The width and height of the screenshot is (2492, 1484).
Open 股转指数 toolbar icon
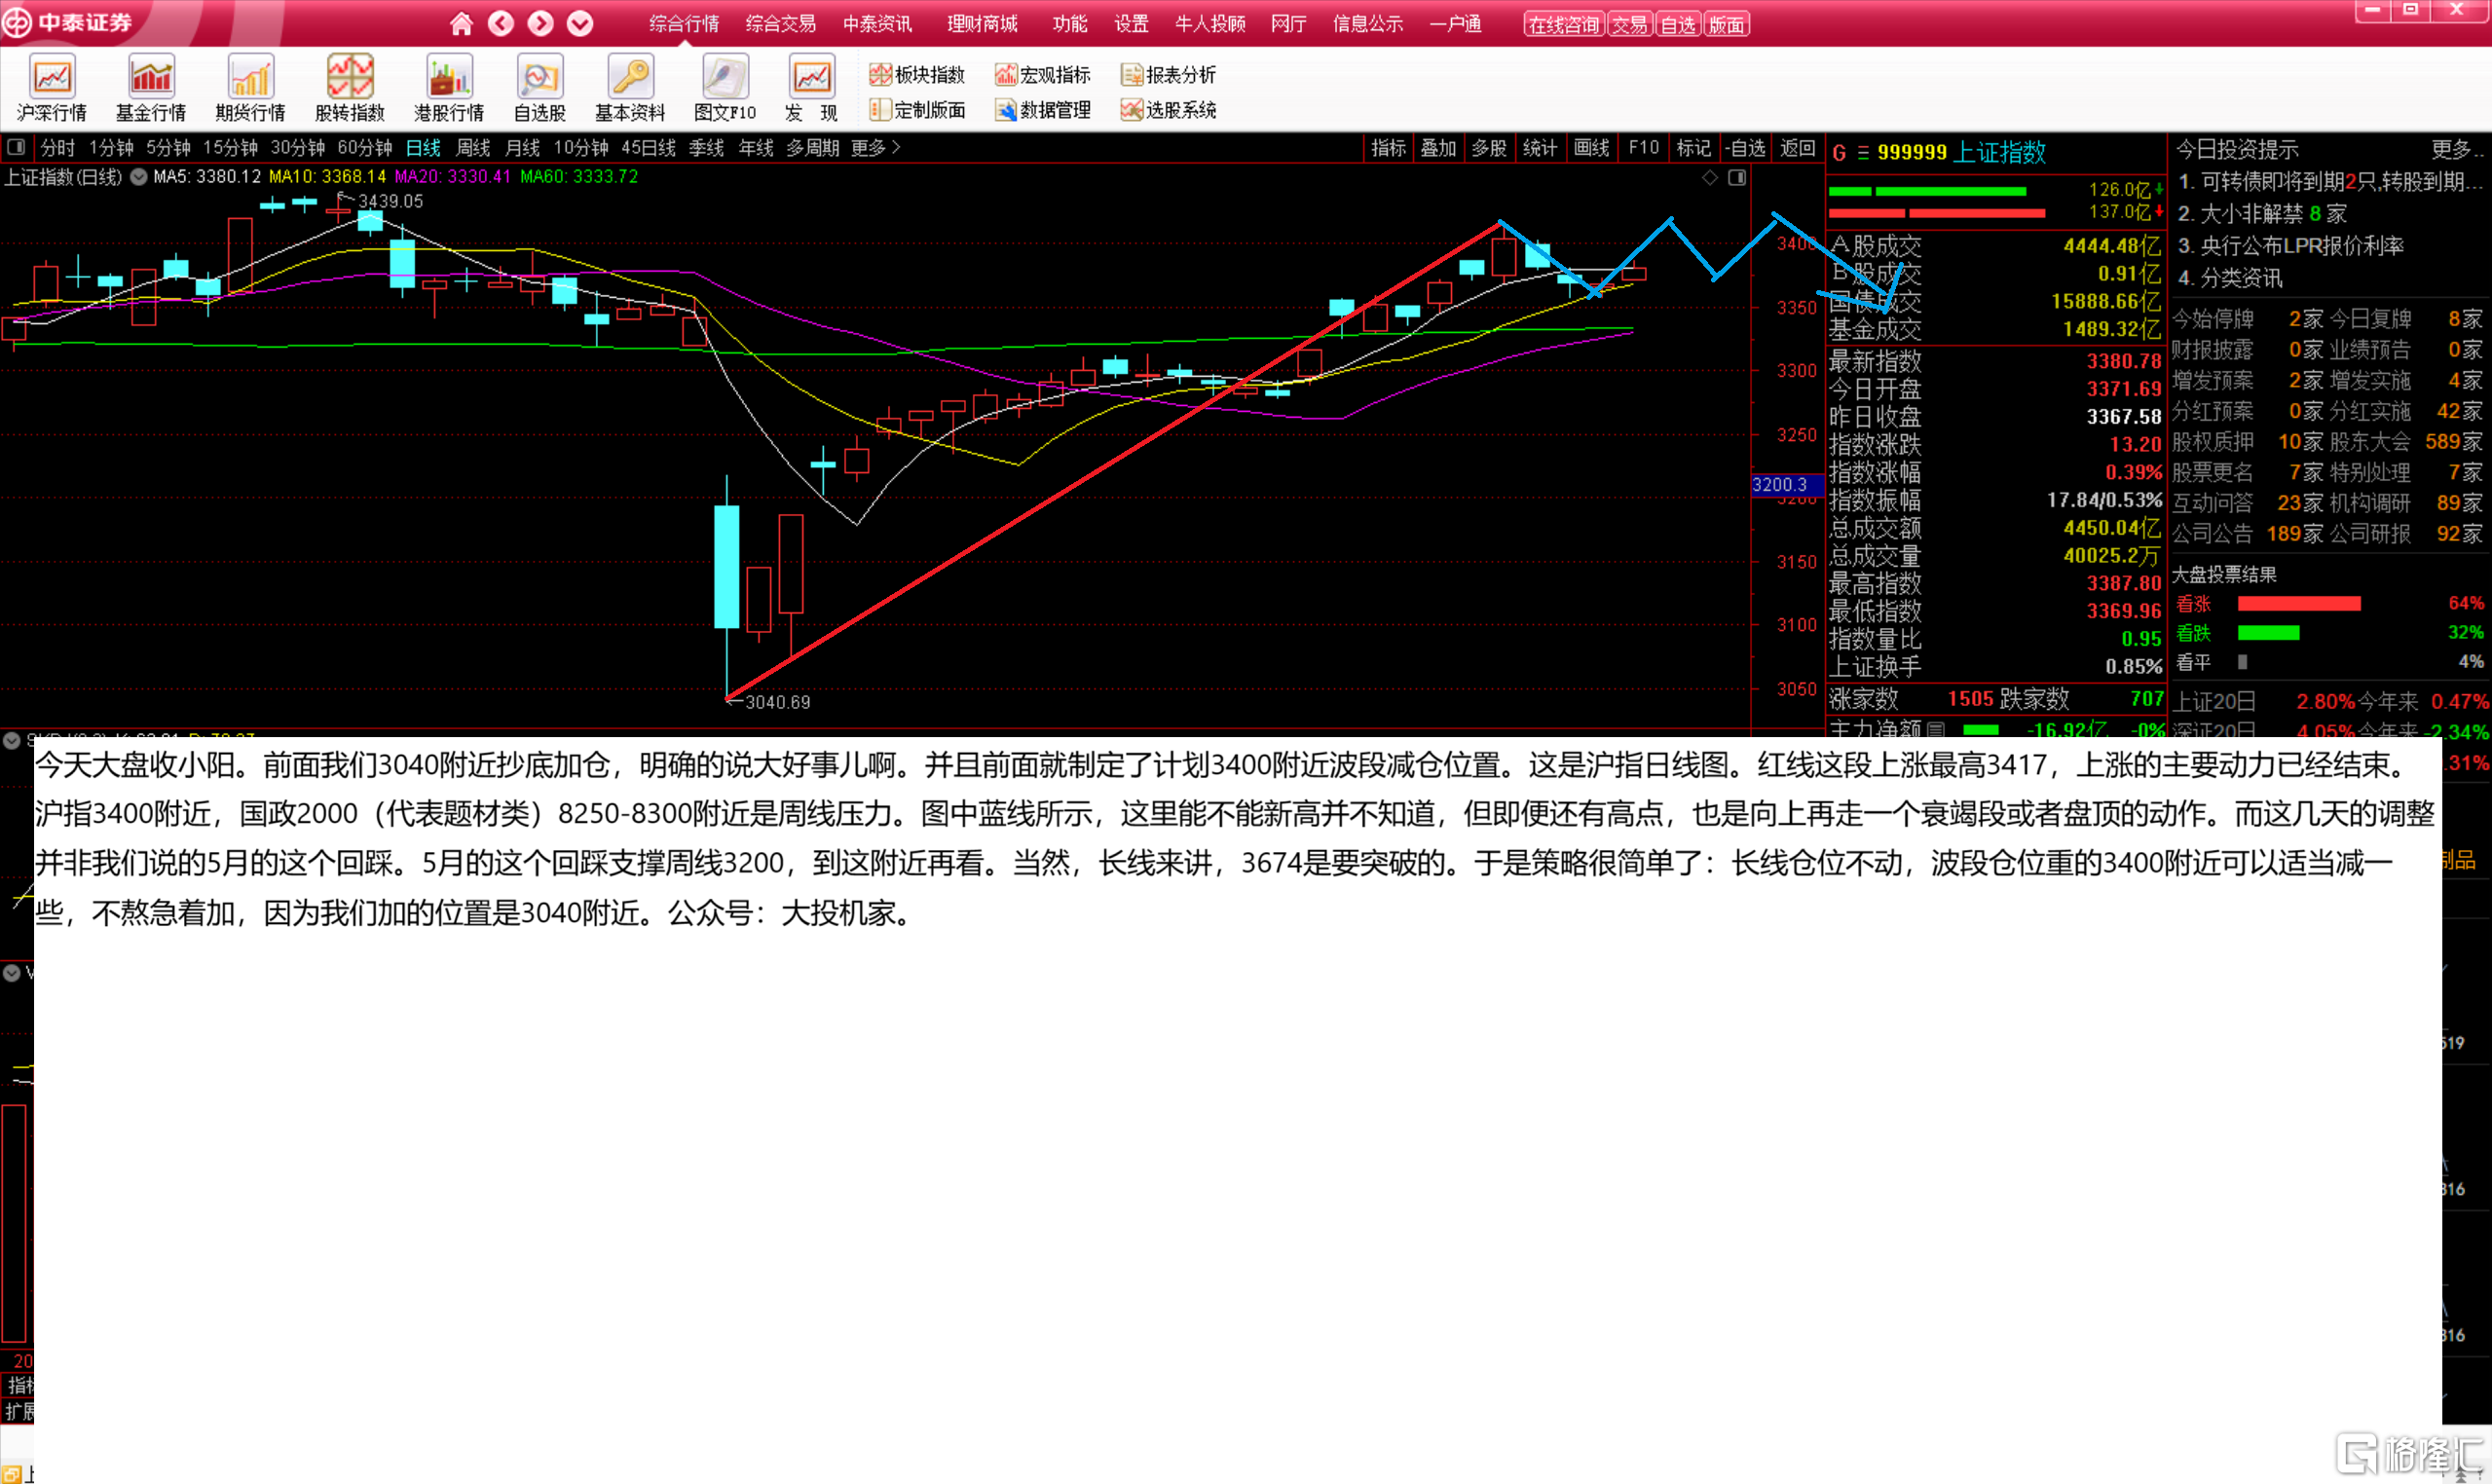pos(350,89)
